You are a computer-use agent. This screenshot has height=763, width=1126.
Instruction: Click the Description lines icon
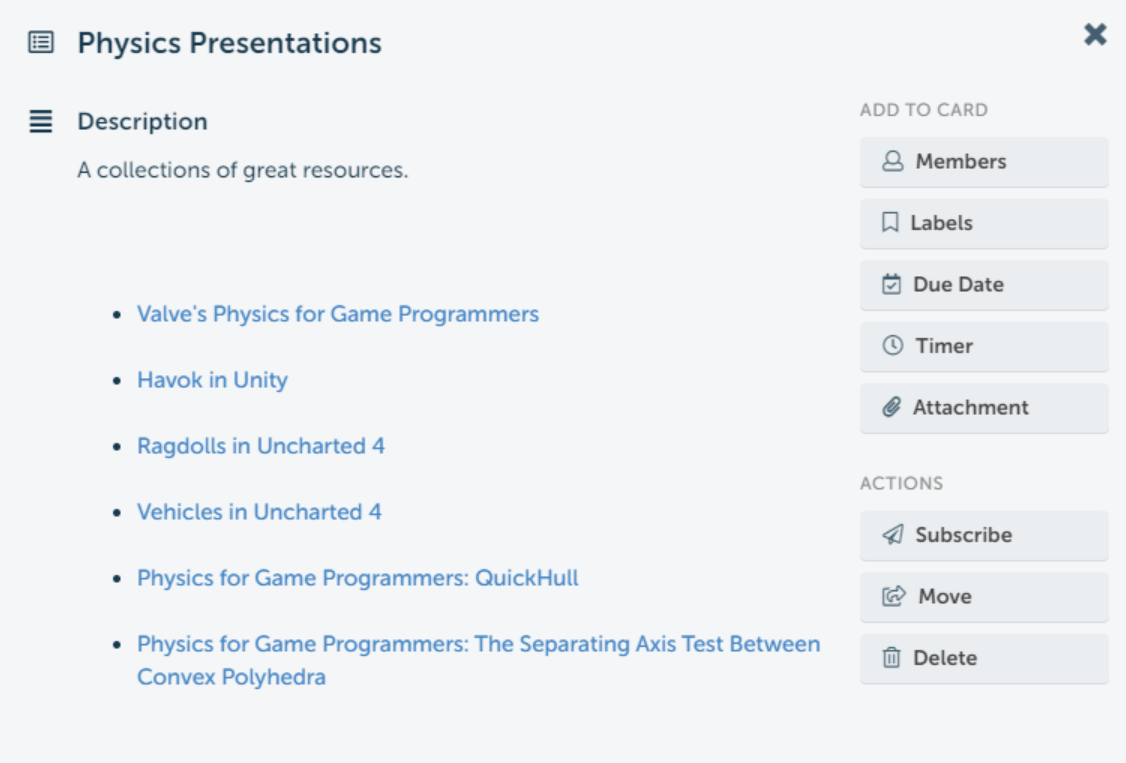point(41,122)
